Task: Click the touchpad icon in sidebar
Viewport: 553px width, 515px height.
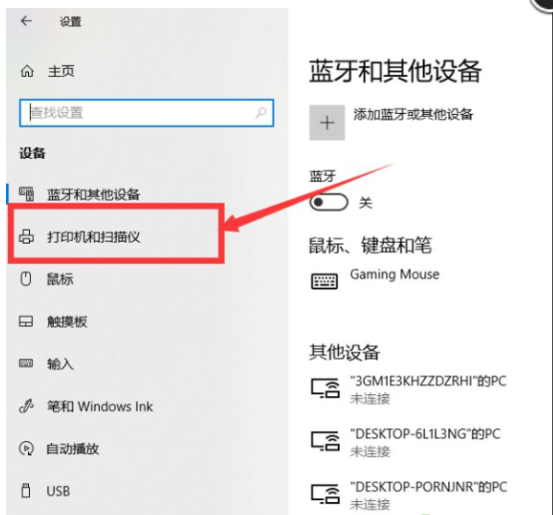Action: (26, 321)
